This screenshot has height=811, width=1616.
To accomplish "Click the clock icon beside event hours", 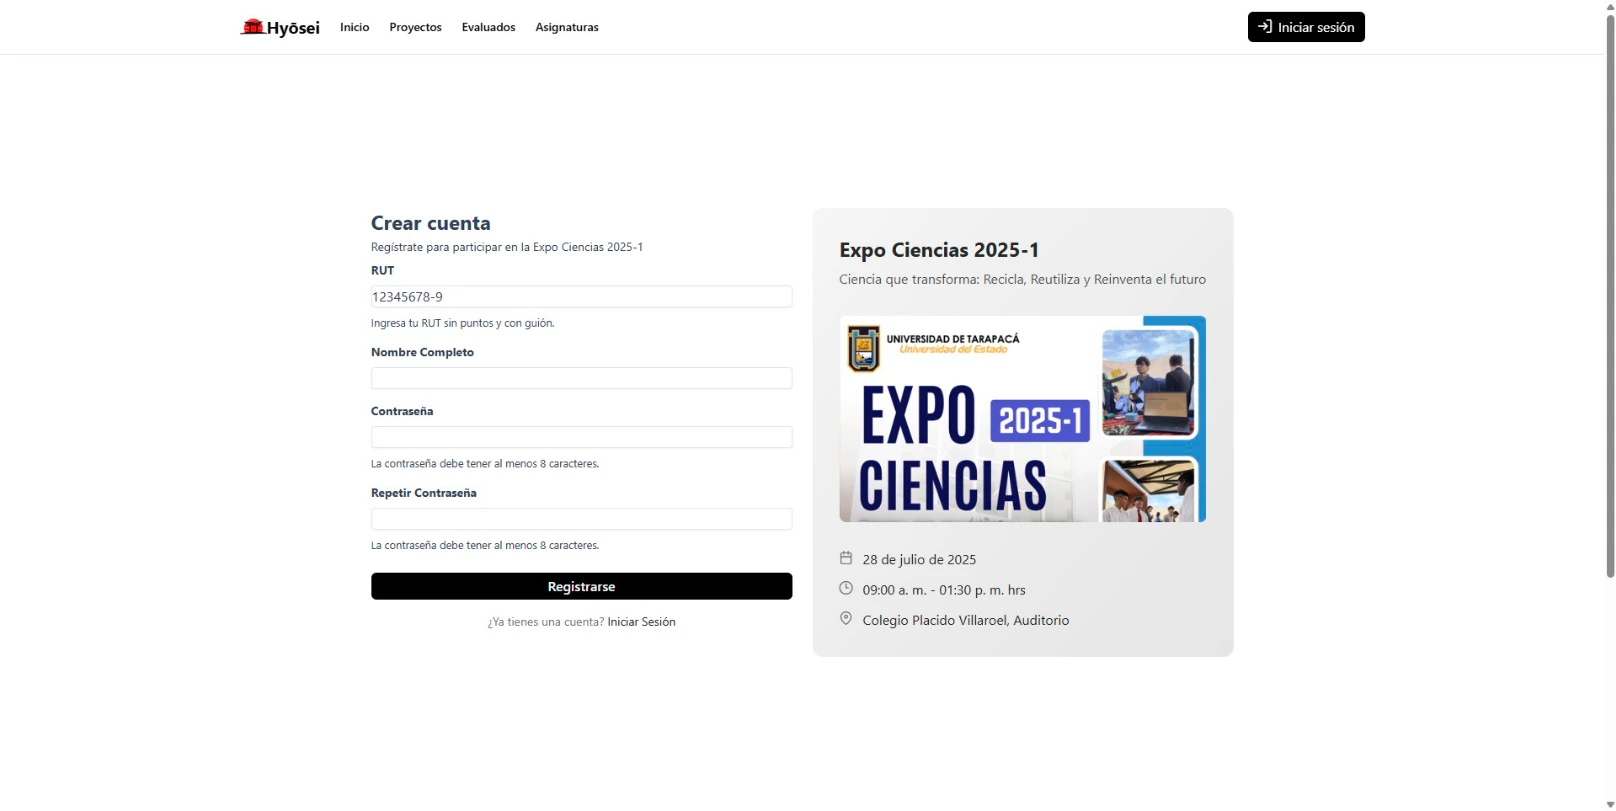I will pos(846,588).
